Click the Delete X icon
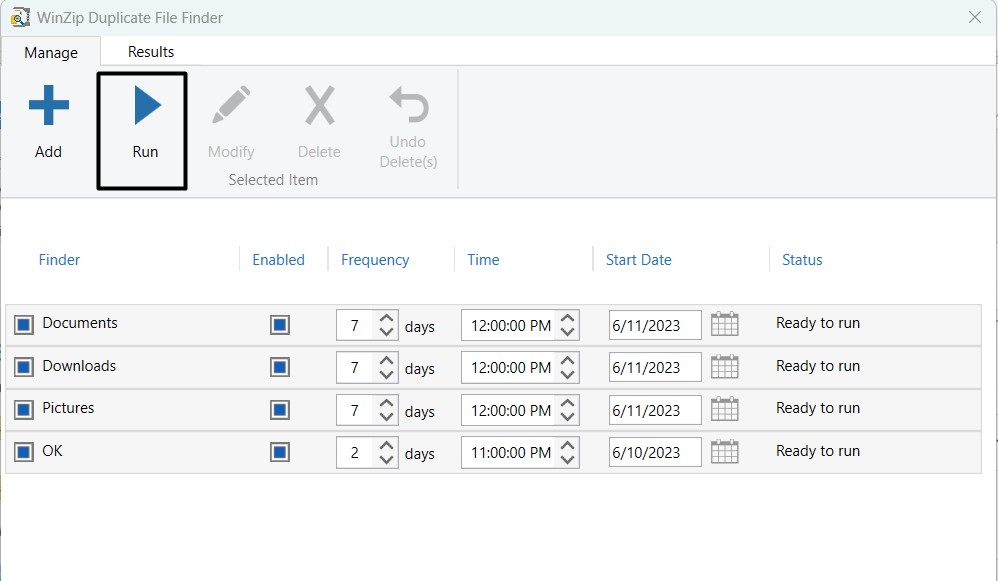Screen dimensions: 998x581 coord(319,106)
